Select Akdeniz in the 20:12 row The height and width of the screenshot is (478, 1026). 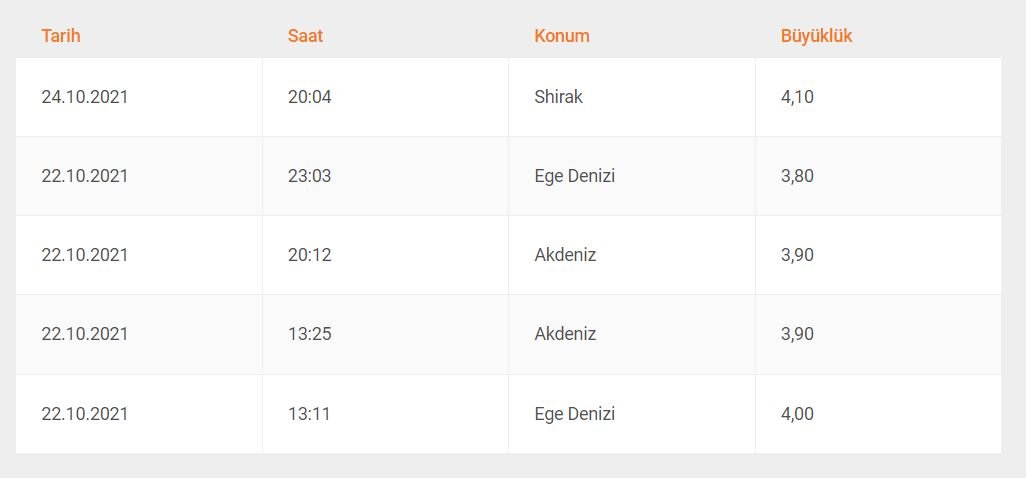click(x=565, y=255)
